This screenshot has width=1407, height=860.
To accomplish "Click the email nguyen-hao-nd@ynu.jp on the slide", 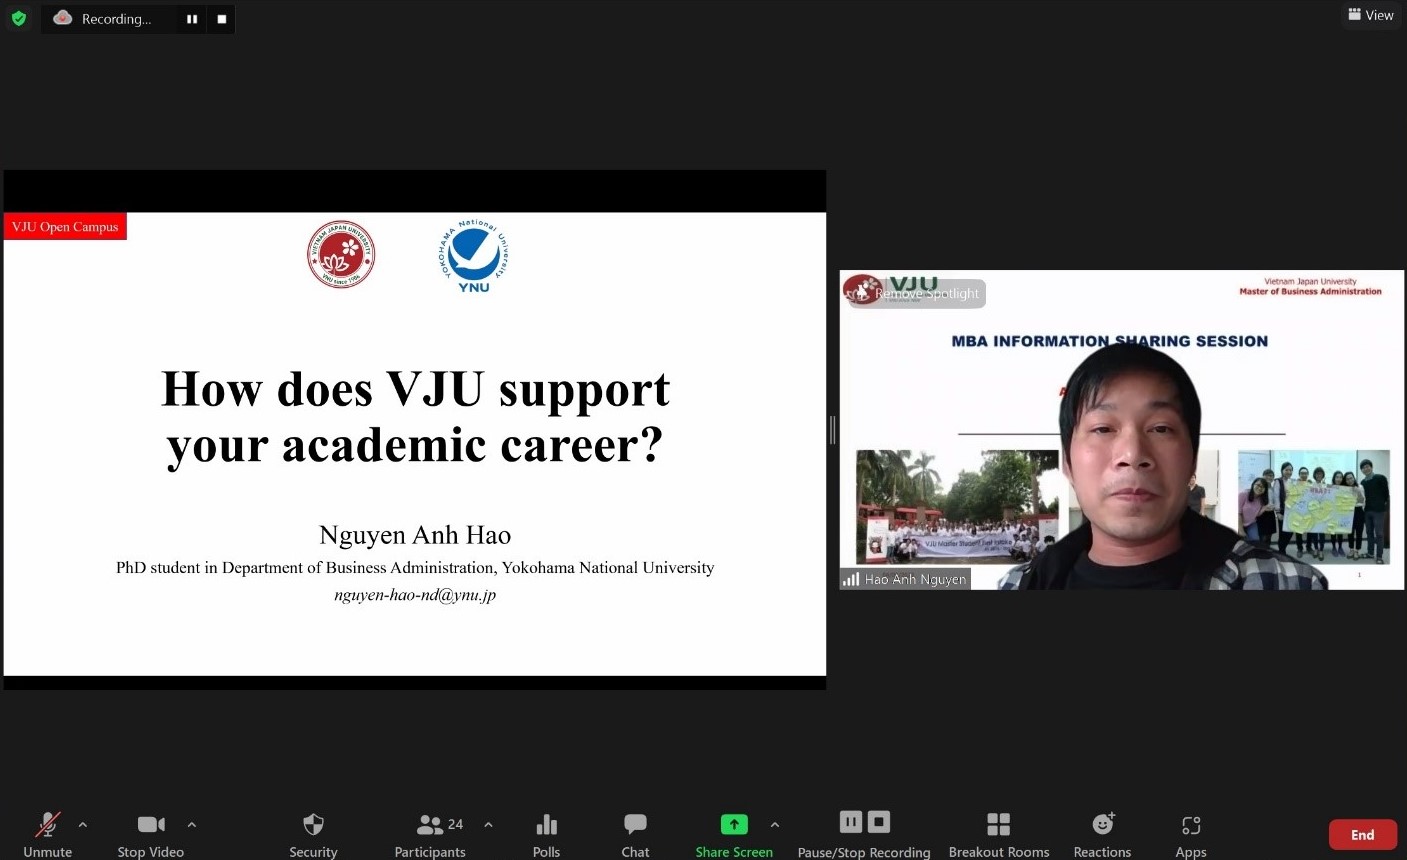I will tap(415, 595).
